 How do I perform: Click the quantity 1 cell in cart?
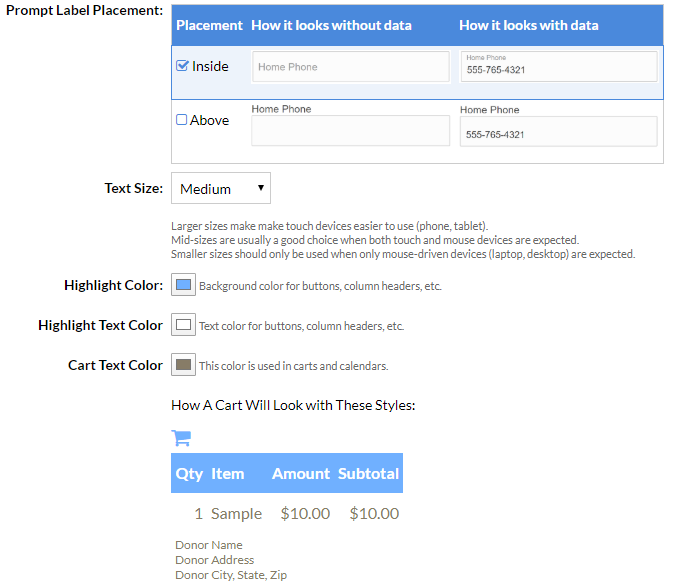coord(198,514)
